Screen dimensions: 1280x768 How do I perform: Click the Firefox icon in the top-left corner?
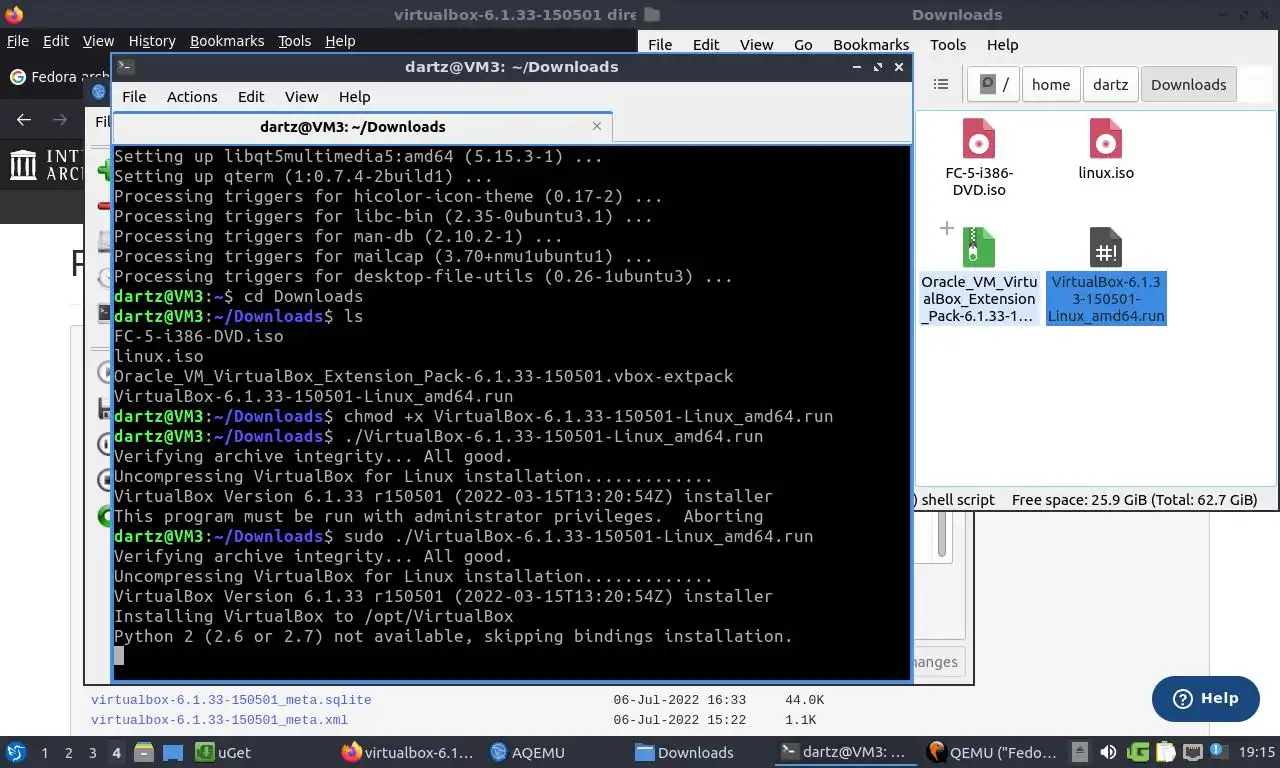[x=14, y=14]
